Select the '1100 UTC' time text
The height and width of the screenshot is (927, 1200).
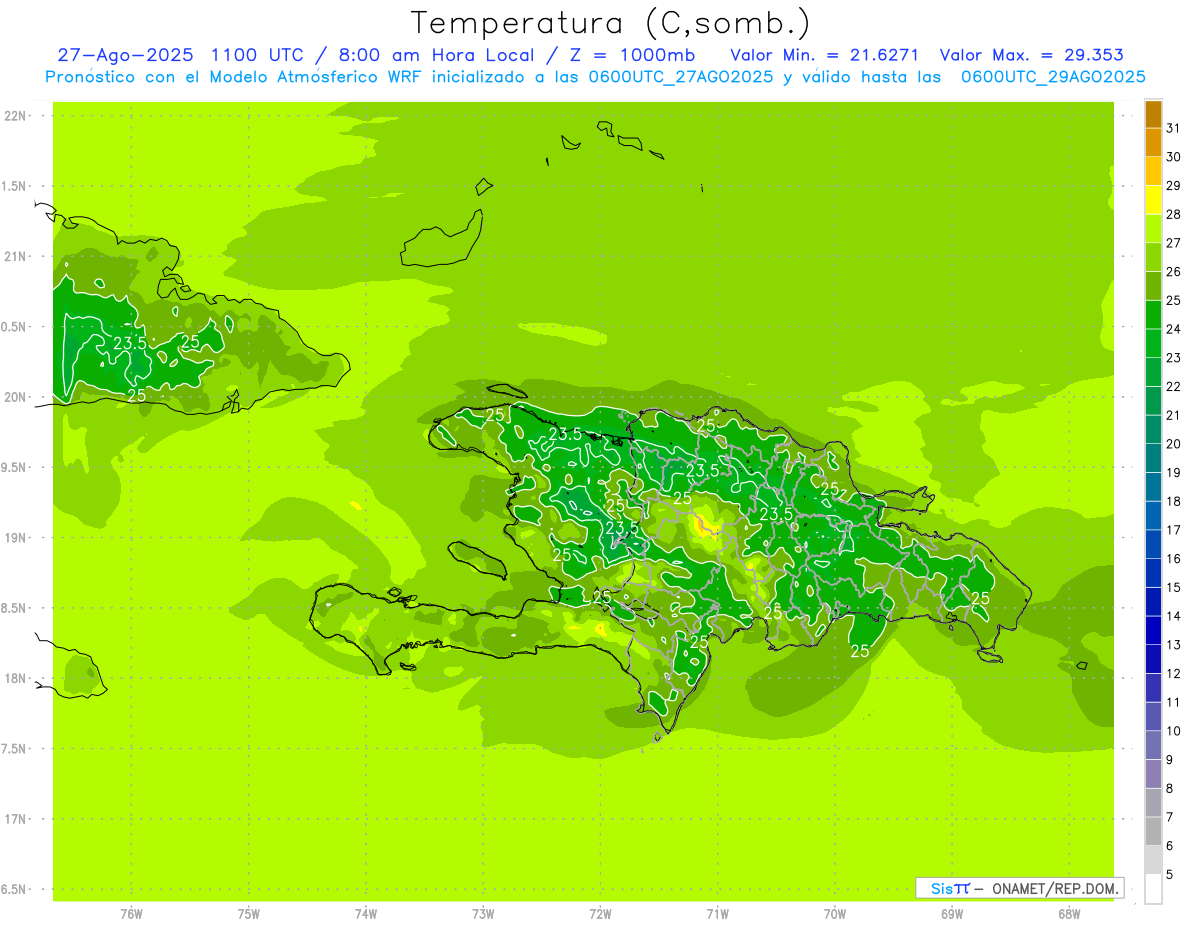point(259,55)
